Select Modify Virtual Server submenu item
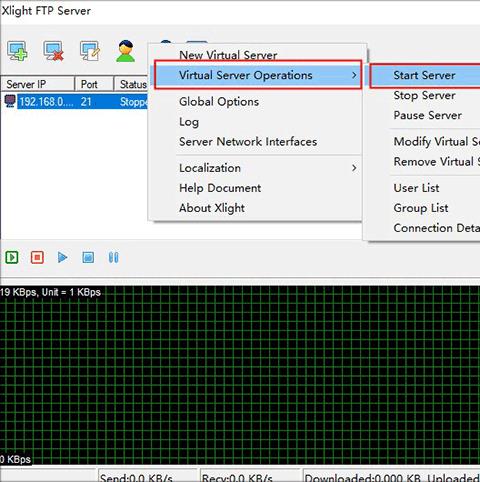Screen dimensions: 480x482 437,142
